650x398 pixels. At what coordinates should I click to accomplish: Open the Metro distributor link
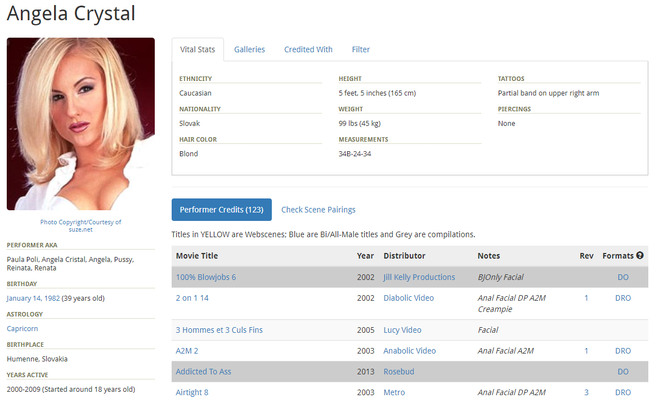394,392
